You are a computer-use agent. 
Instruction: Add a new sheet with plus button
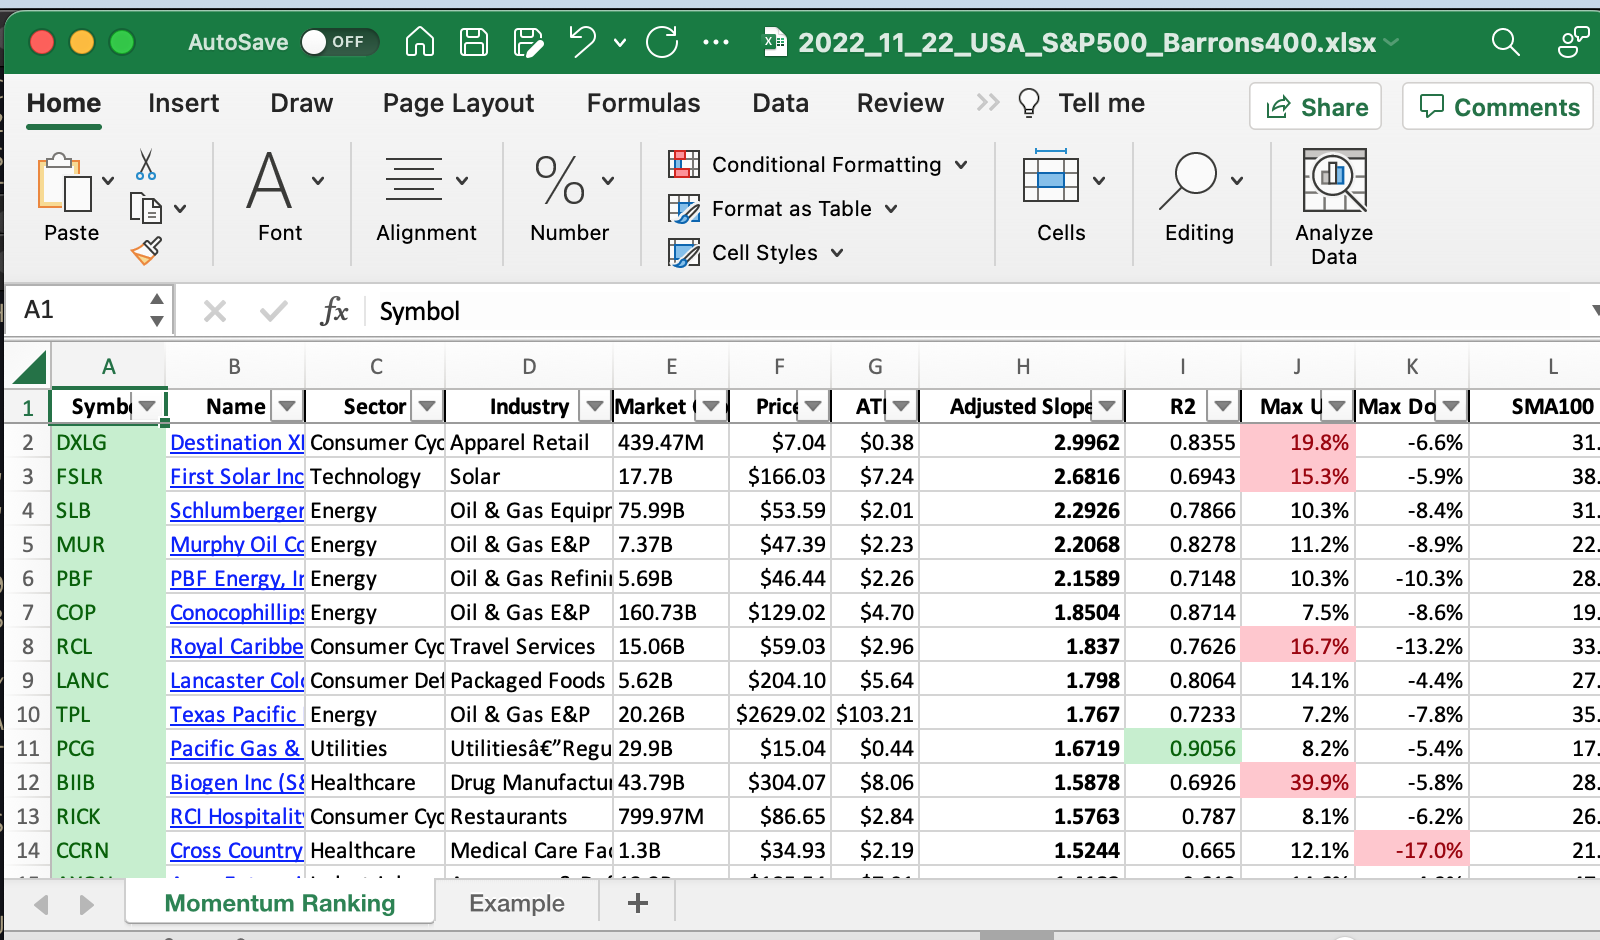pyautogui.click(x=637, y=903)
